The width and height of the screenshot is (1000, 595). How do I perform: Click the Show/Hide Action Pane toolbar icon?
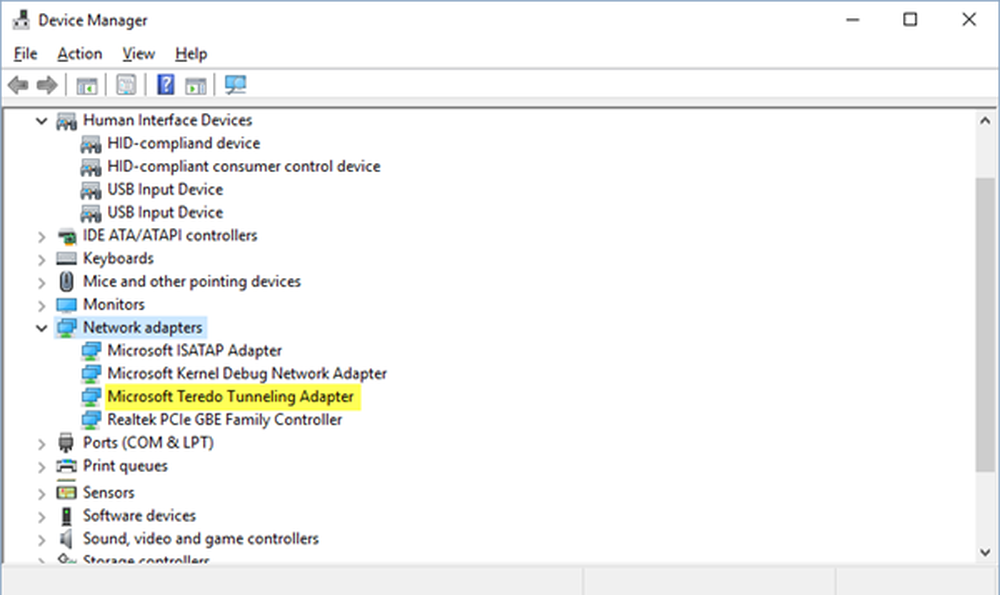coord(195,85)
